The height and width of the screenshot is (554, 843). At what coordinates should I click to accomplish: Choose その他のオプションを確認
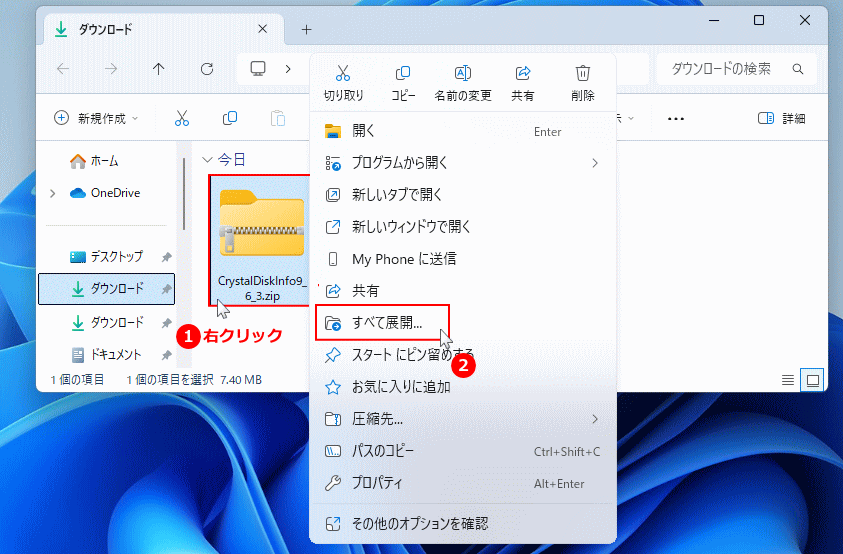463,523
